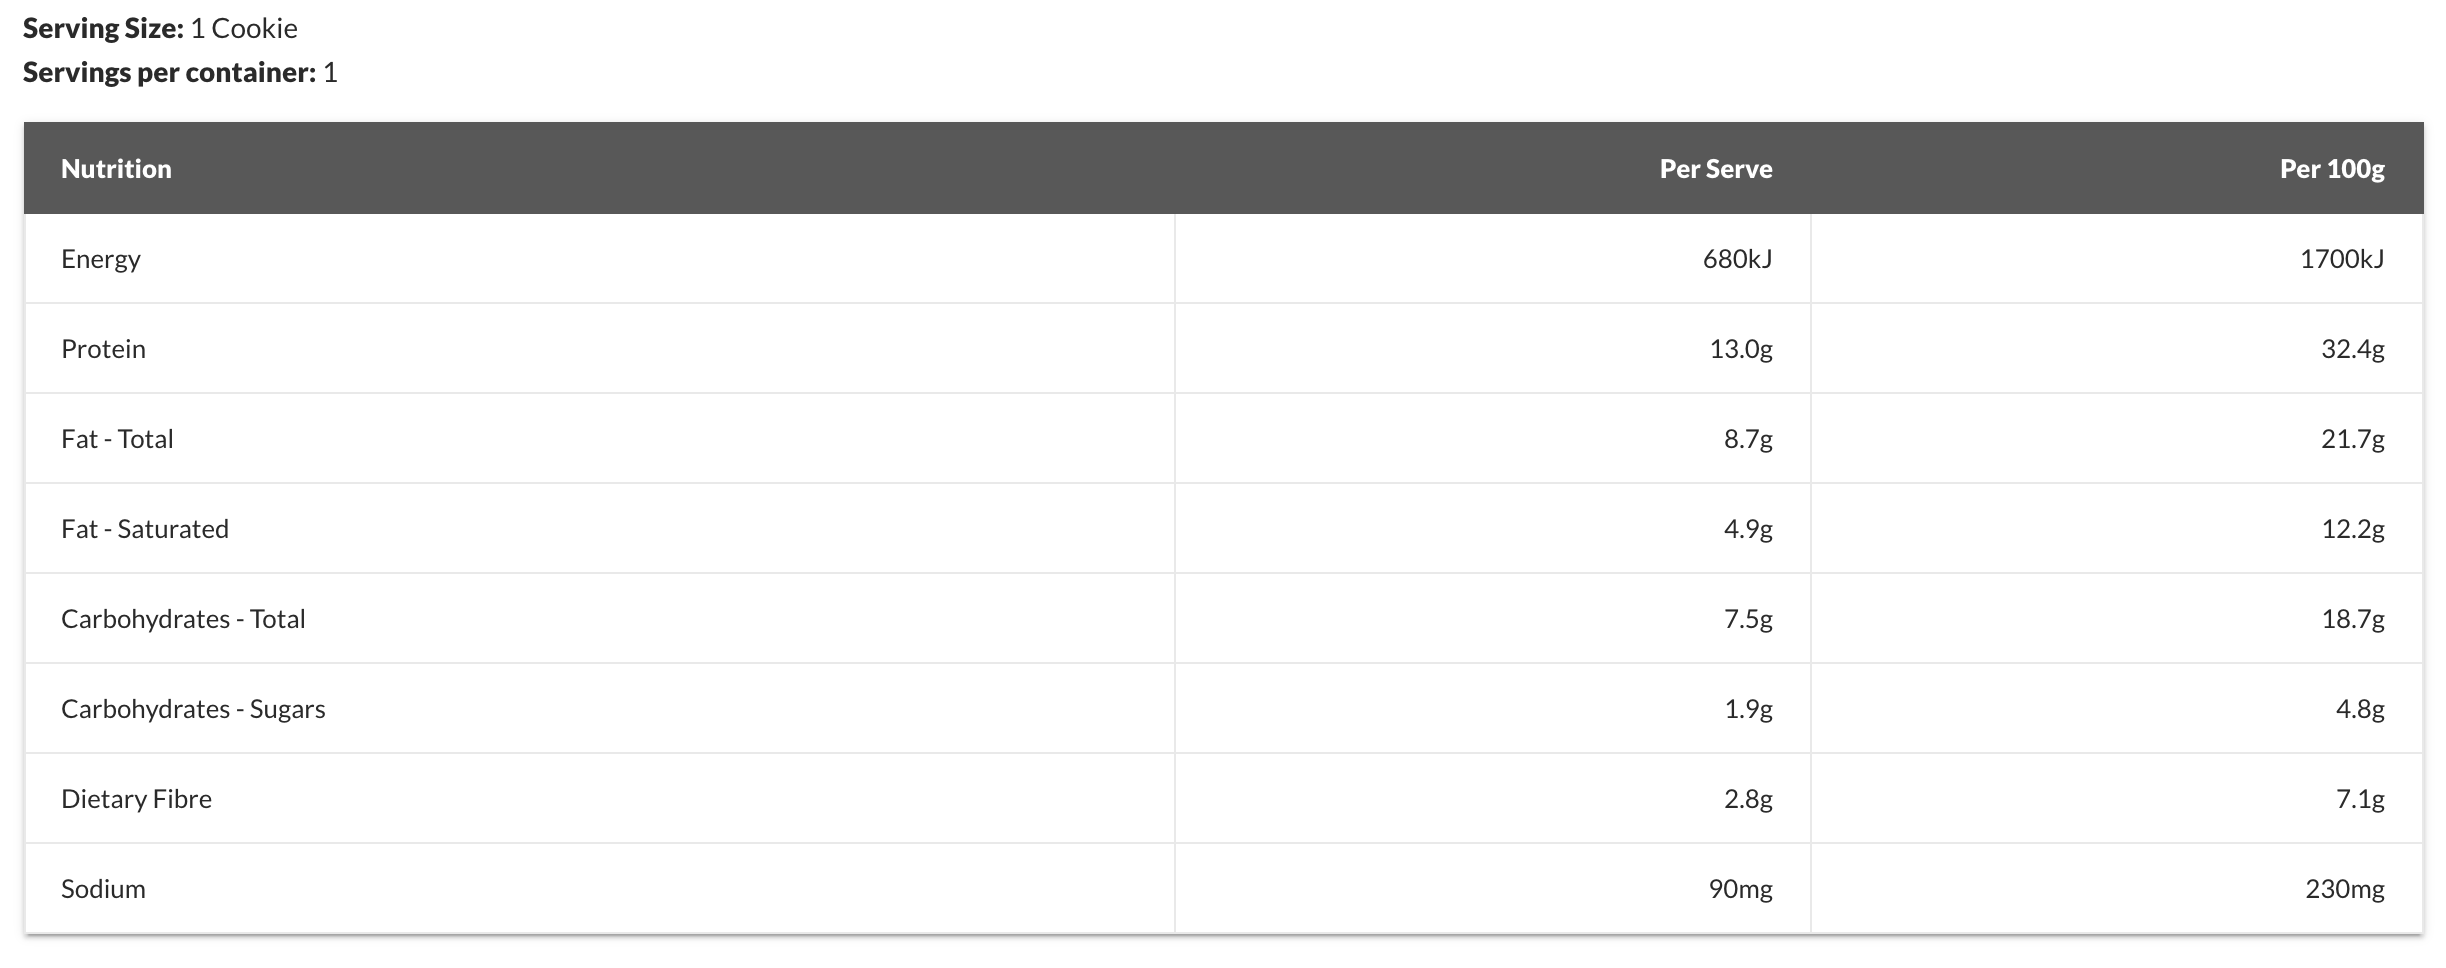Click the 90mg sodium per serve value
Image resolution: width=2446 pixels, height=968 pixels.
click(x=1741, y=889)
